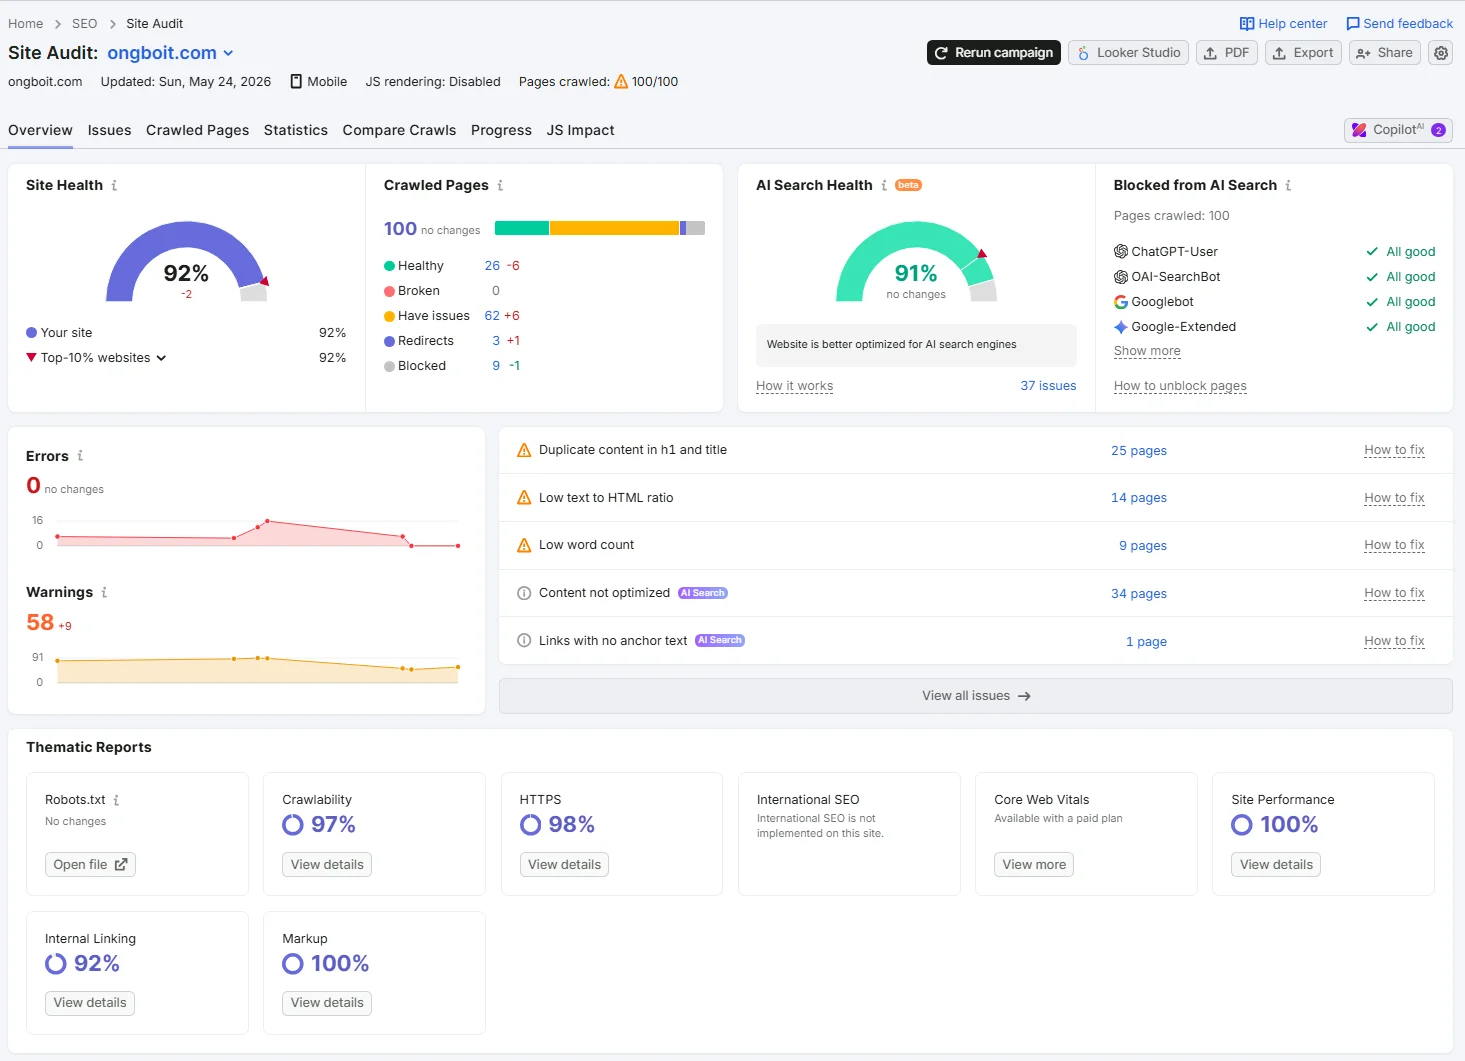Screen dimensions: 1465x1061
Task: Click the settings gear icon
Action: point(1440,53)
